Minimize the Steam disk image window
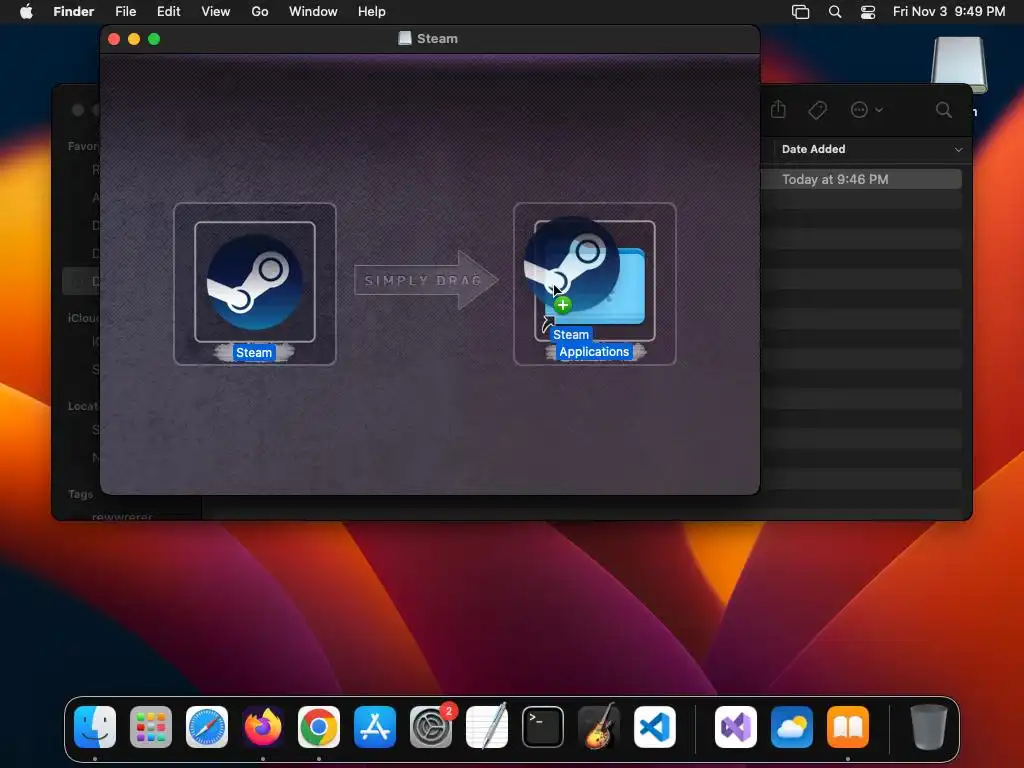Viewport: 1024px width, 768px height. click(x=134, y=39)
